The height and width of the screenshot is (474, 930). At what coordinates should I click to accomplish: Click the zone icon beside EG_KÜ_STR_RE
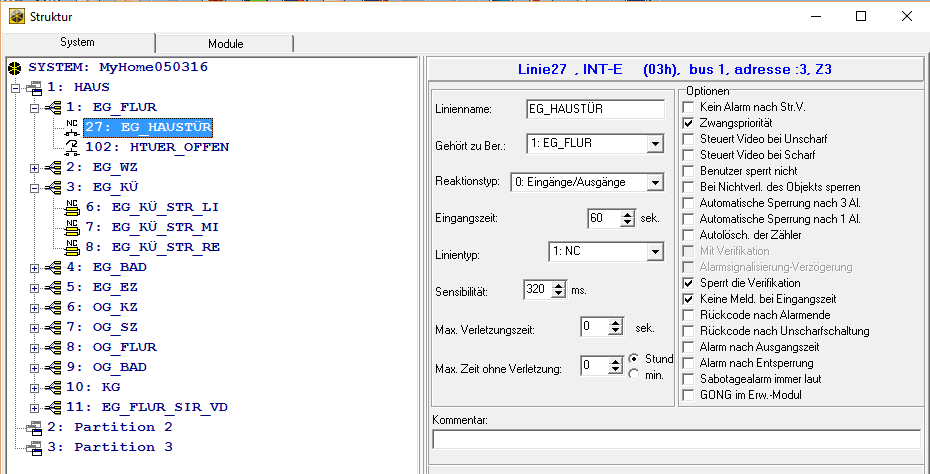tap(72, 247)
